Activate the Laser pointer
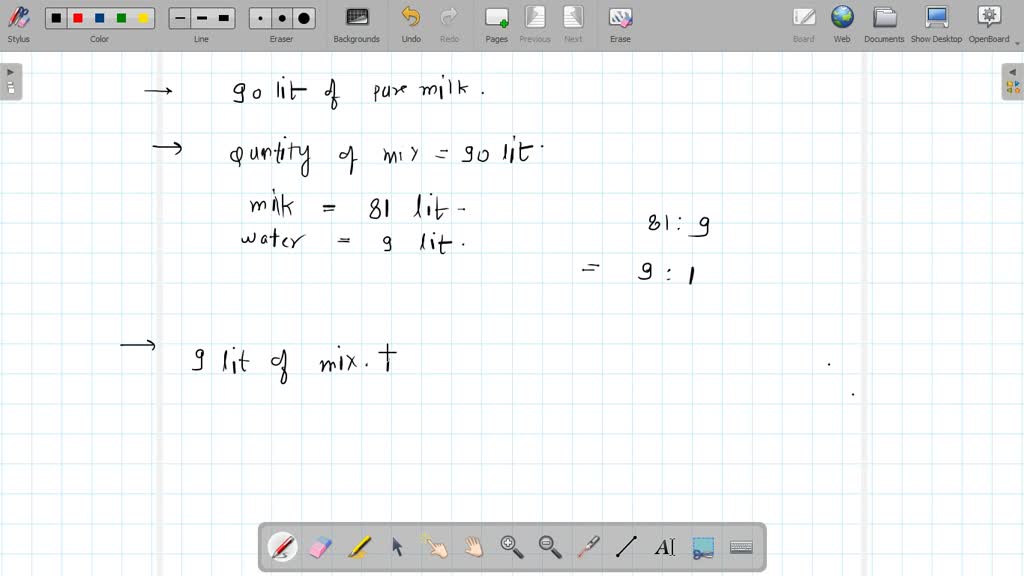The height and width of the screenshot is (576, 1024). [587, 546]
